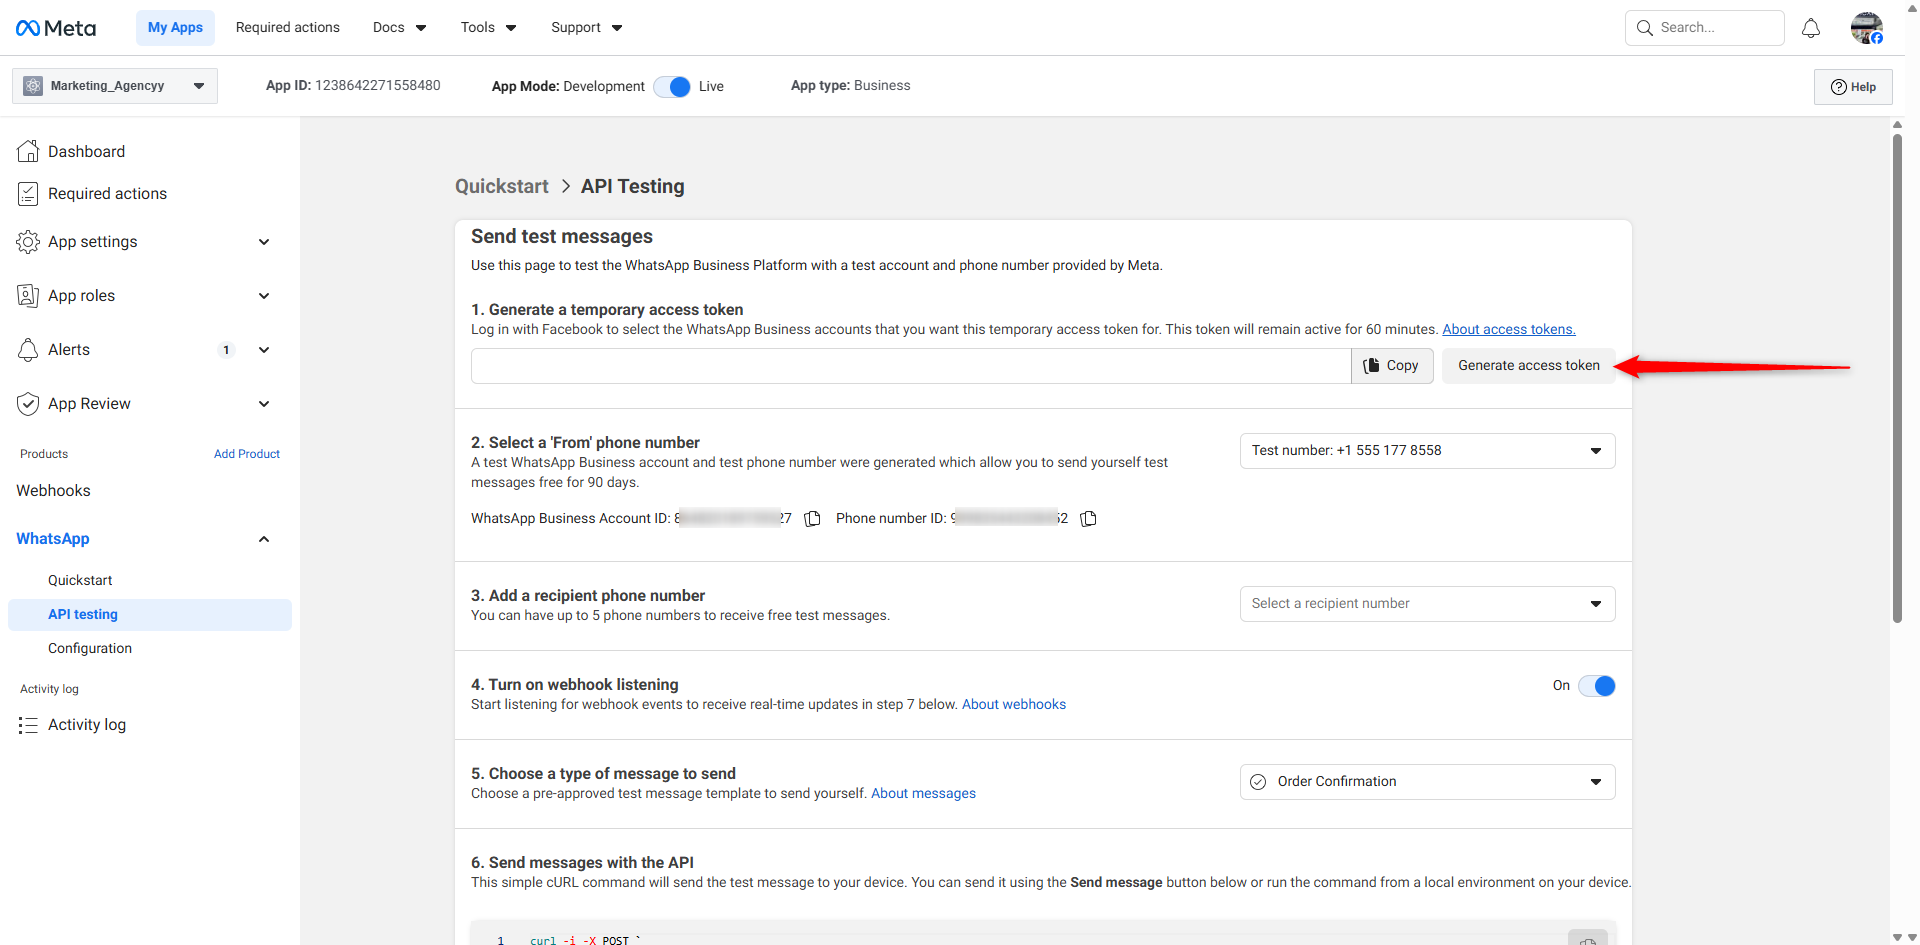Open the Select a recipient number dropdown
Viewport: 1920px width, 945px height.
point(1427,604)
